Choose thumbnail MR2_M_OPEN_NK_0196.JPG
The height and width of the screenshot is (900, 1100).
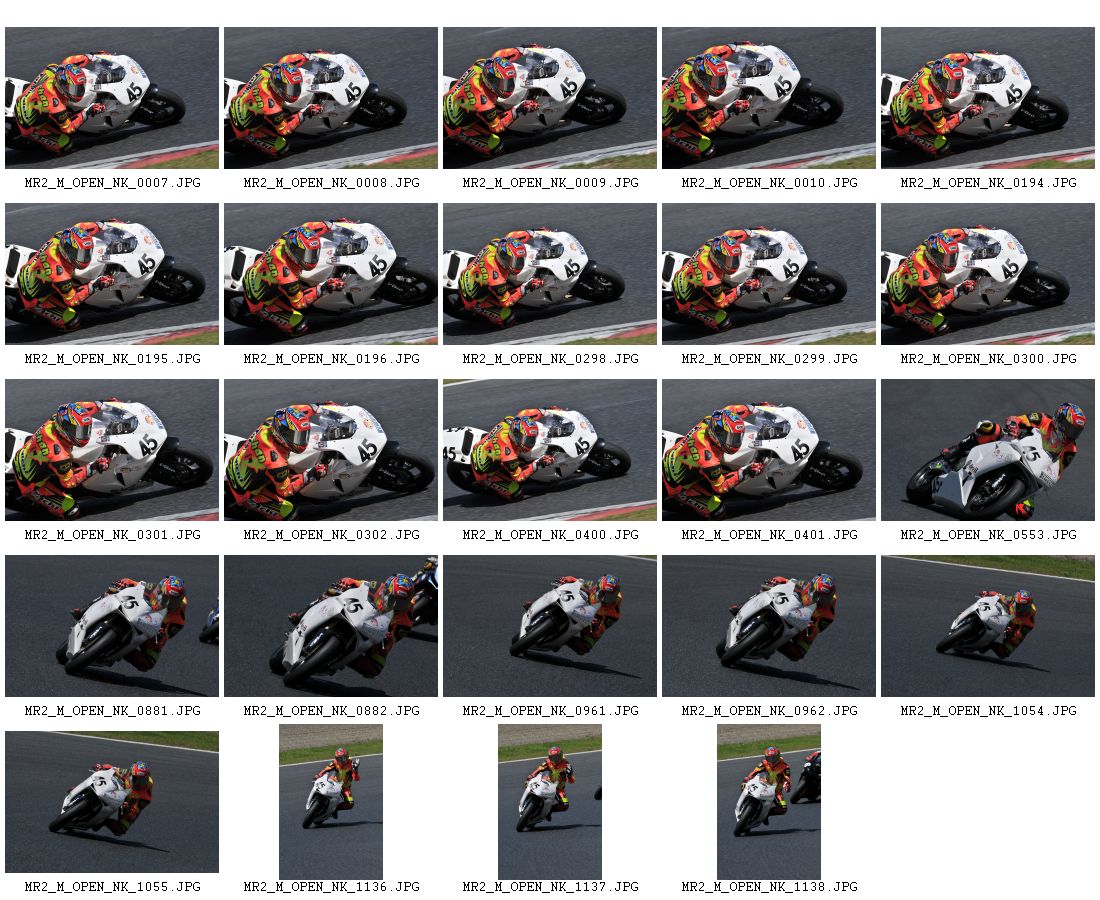pos(331,274)
